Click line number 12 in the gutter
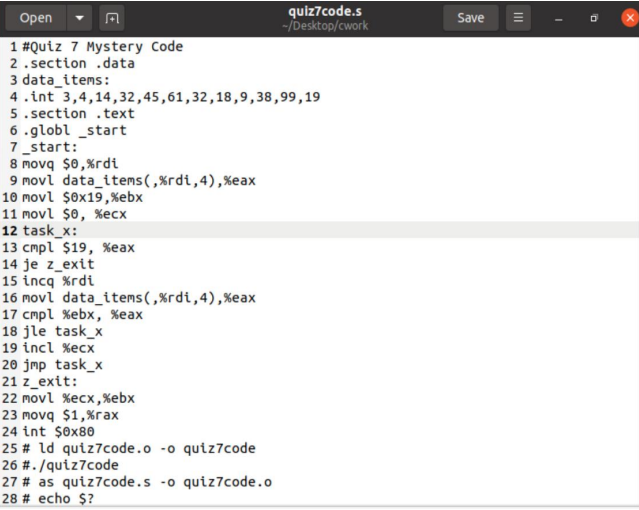639x510 pixels. [x=10, y=230]
